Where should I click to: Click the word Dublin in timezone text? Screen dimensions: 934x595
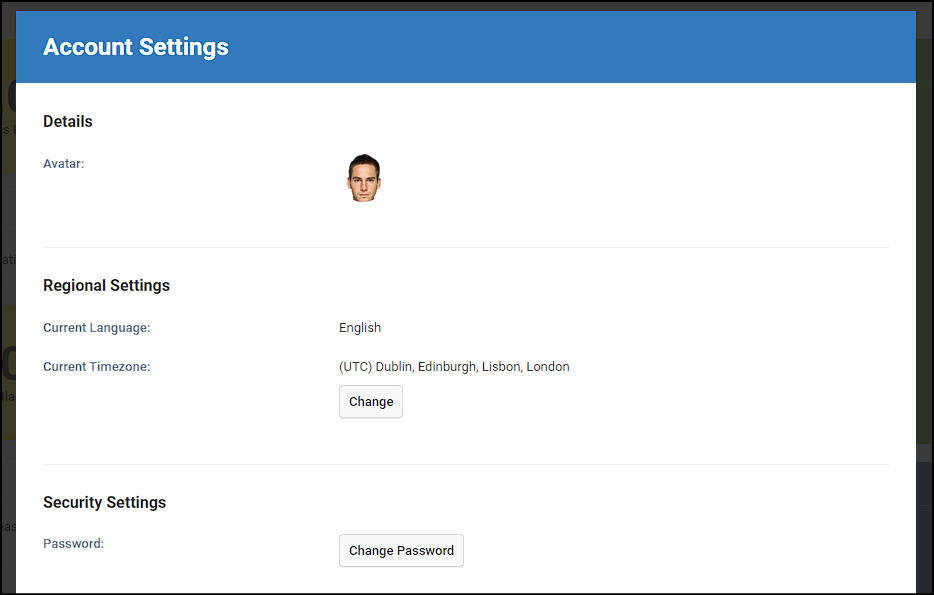pyautogui.click(x=395, y=367)
